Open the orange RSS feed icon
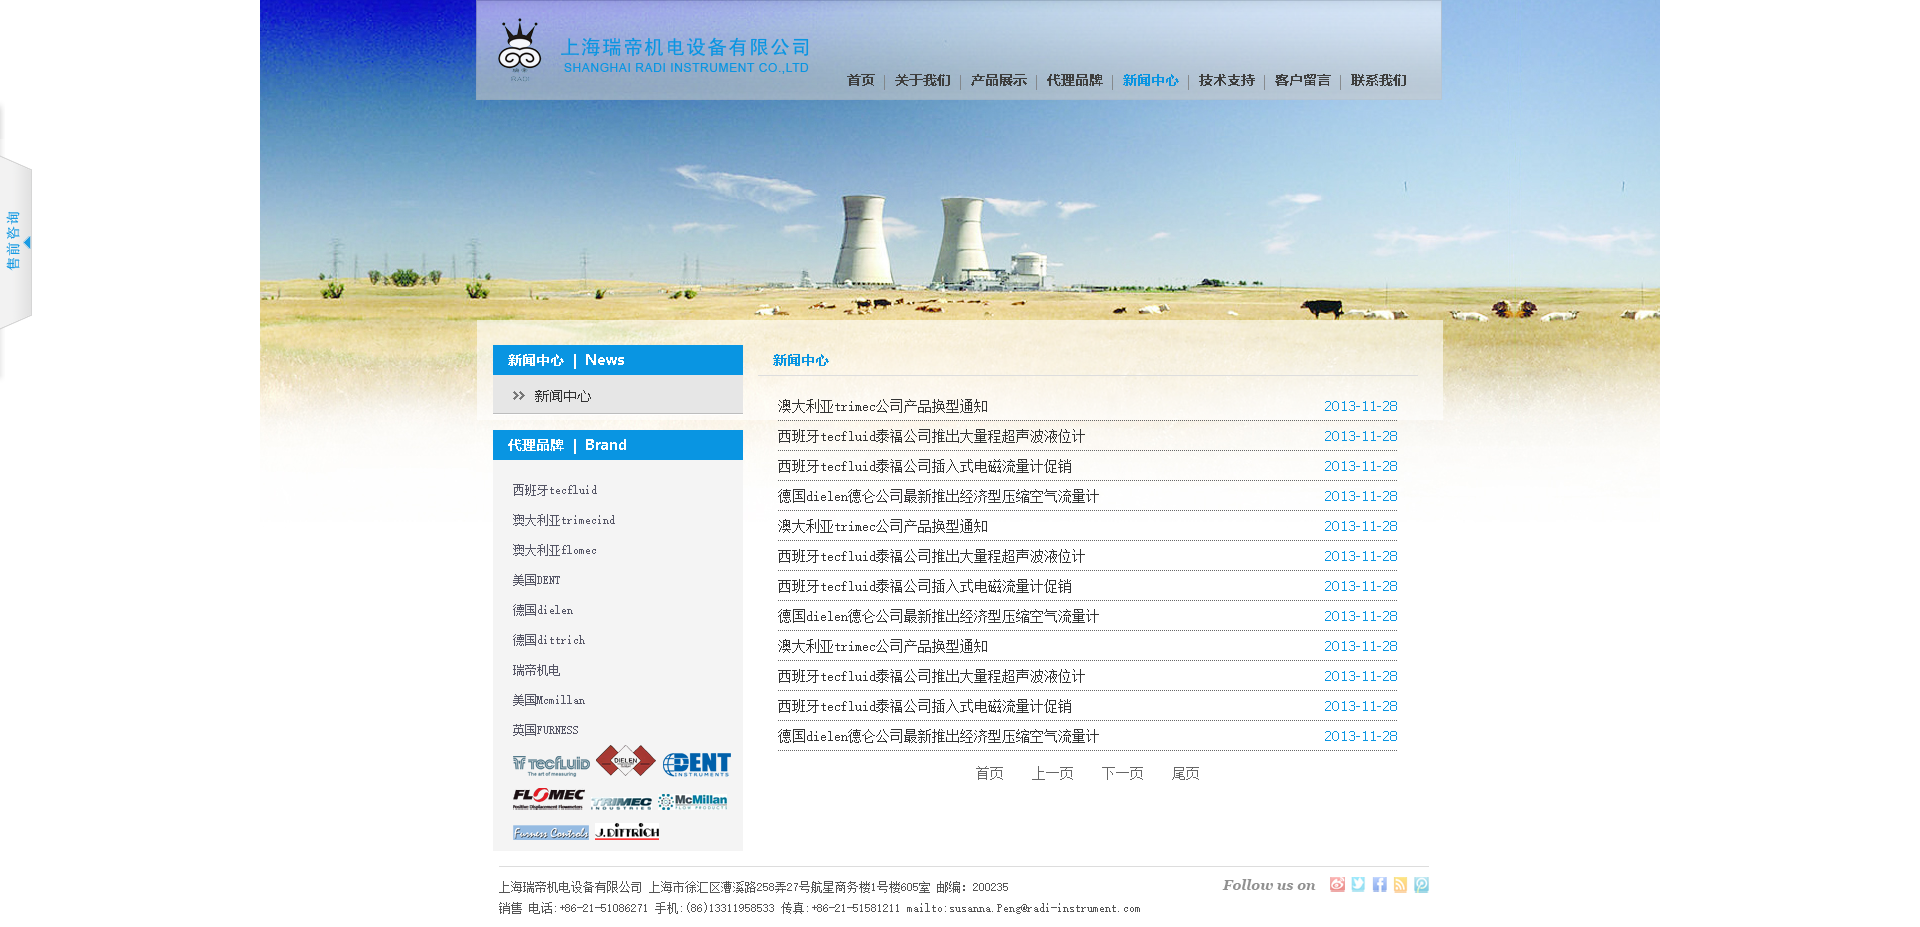Image resolution: width=1920 pixels, height=927 pixels. pos(1400,885)
